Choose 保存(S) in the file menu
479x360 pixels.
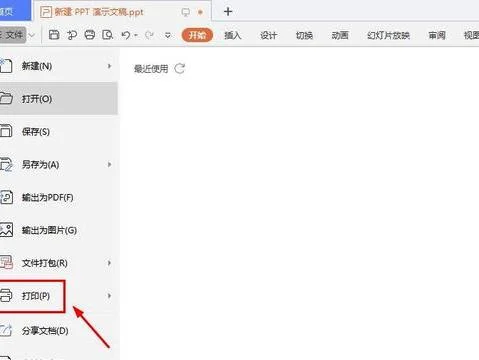click(59, 132)
